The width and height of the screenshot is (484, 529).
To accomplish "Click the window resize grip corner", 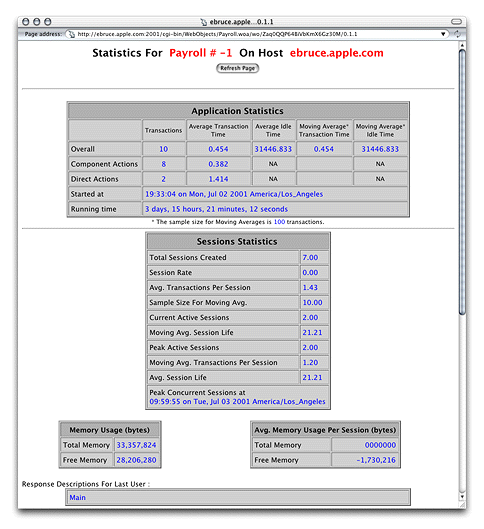I will click(x=462, y=505).
